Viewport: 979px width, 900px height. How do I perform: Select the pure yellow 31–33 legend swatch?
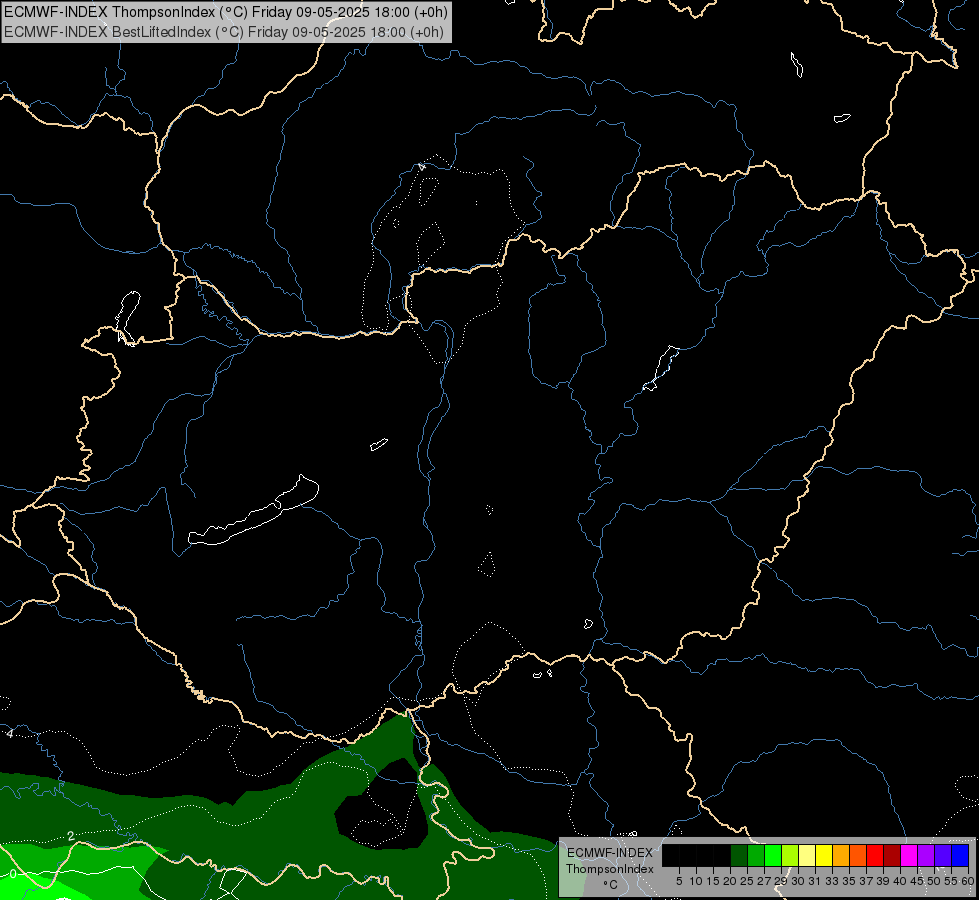pos(824,855)
